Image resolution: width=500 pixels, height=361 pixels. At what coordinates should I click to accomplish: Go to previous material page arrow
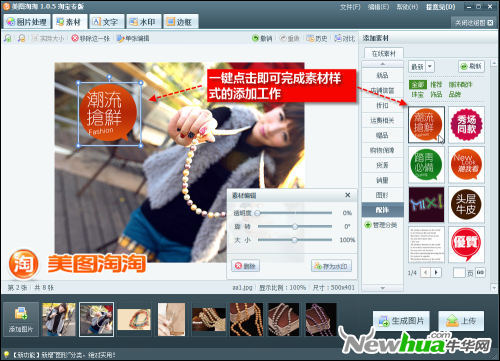click(x=425, y=273)
